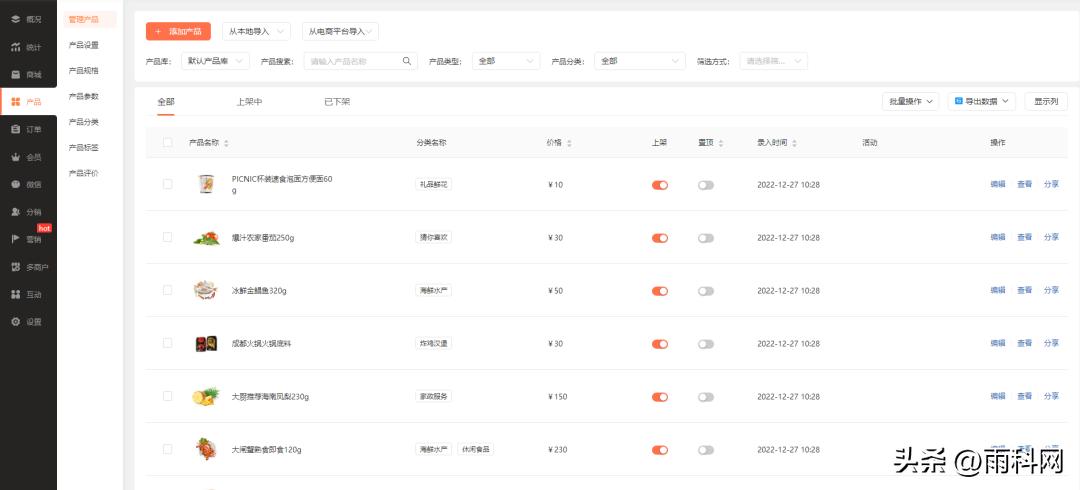Click the magnifier search icon in product search

(407, 61)
